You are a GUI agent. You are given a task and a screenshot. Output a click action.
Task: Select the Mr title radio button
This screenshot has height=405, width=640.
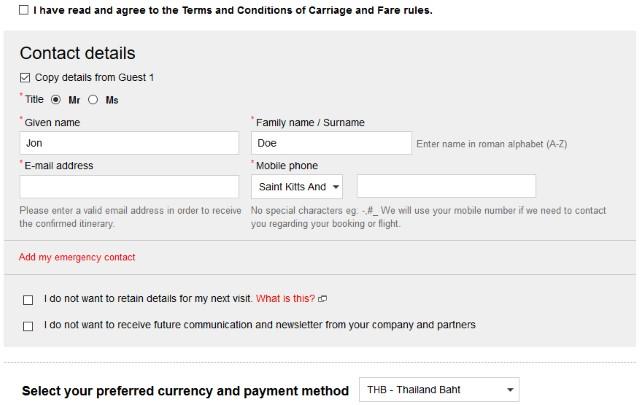pyautogui.click(x=56, y=100)
